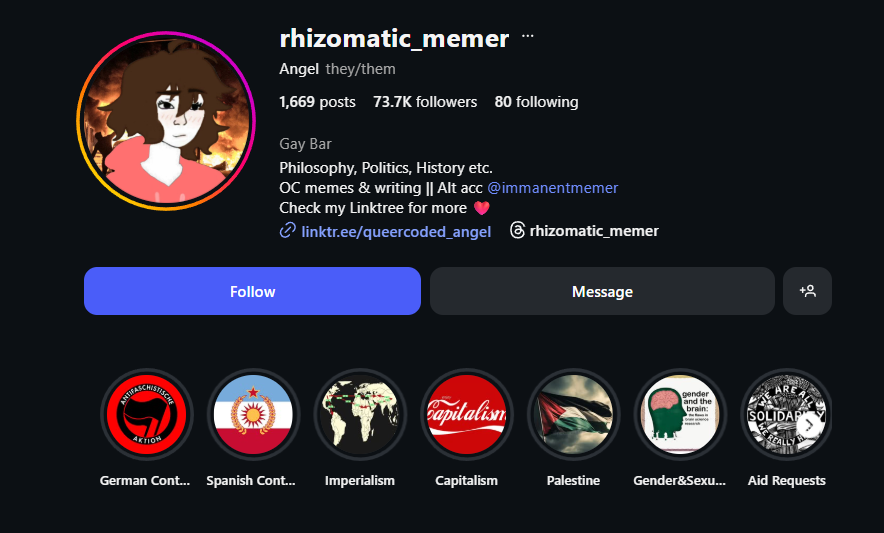Follow rhizomatic_memer
Screen dimensions: 884x533
[252, 291]
